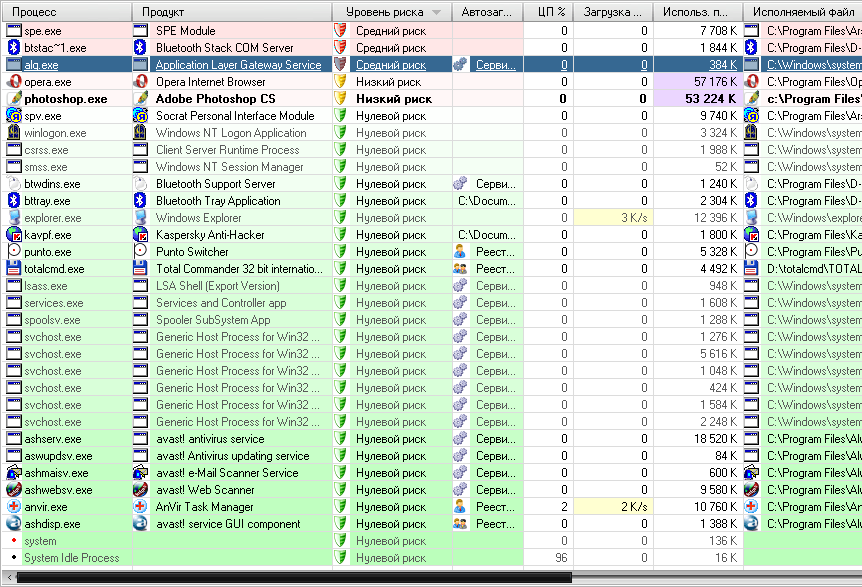Click the executable-path icon in opera.exe row
Screen dimensions: 862x587
[x=752, y=82]
